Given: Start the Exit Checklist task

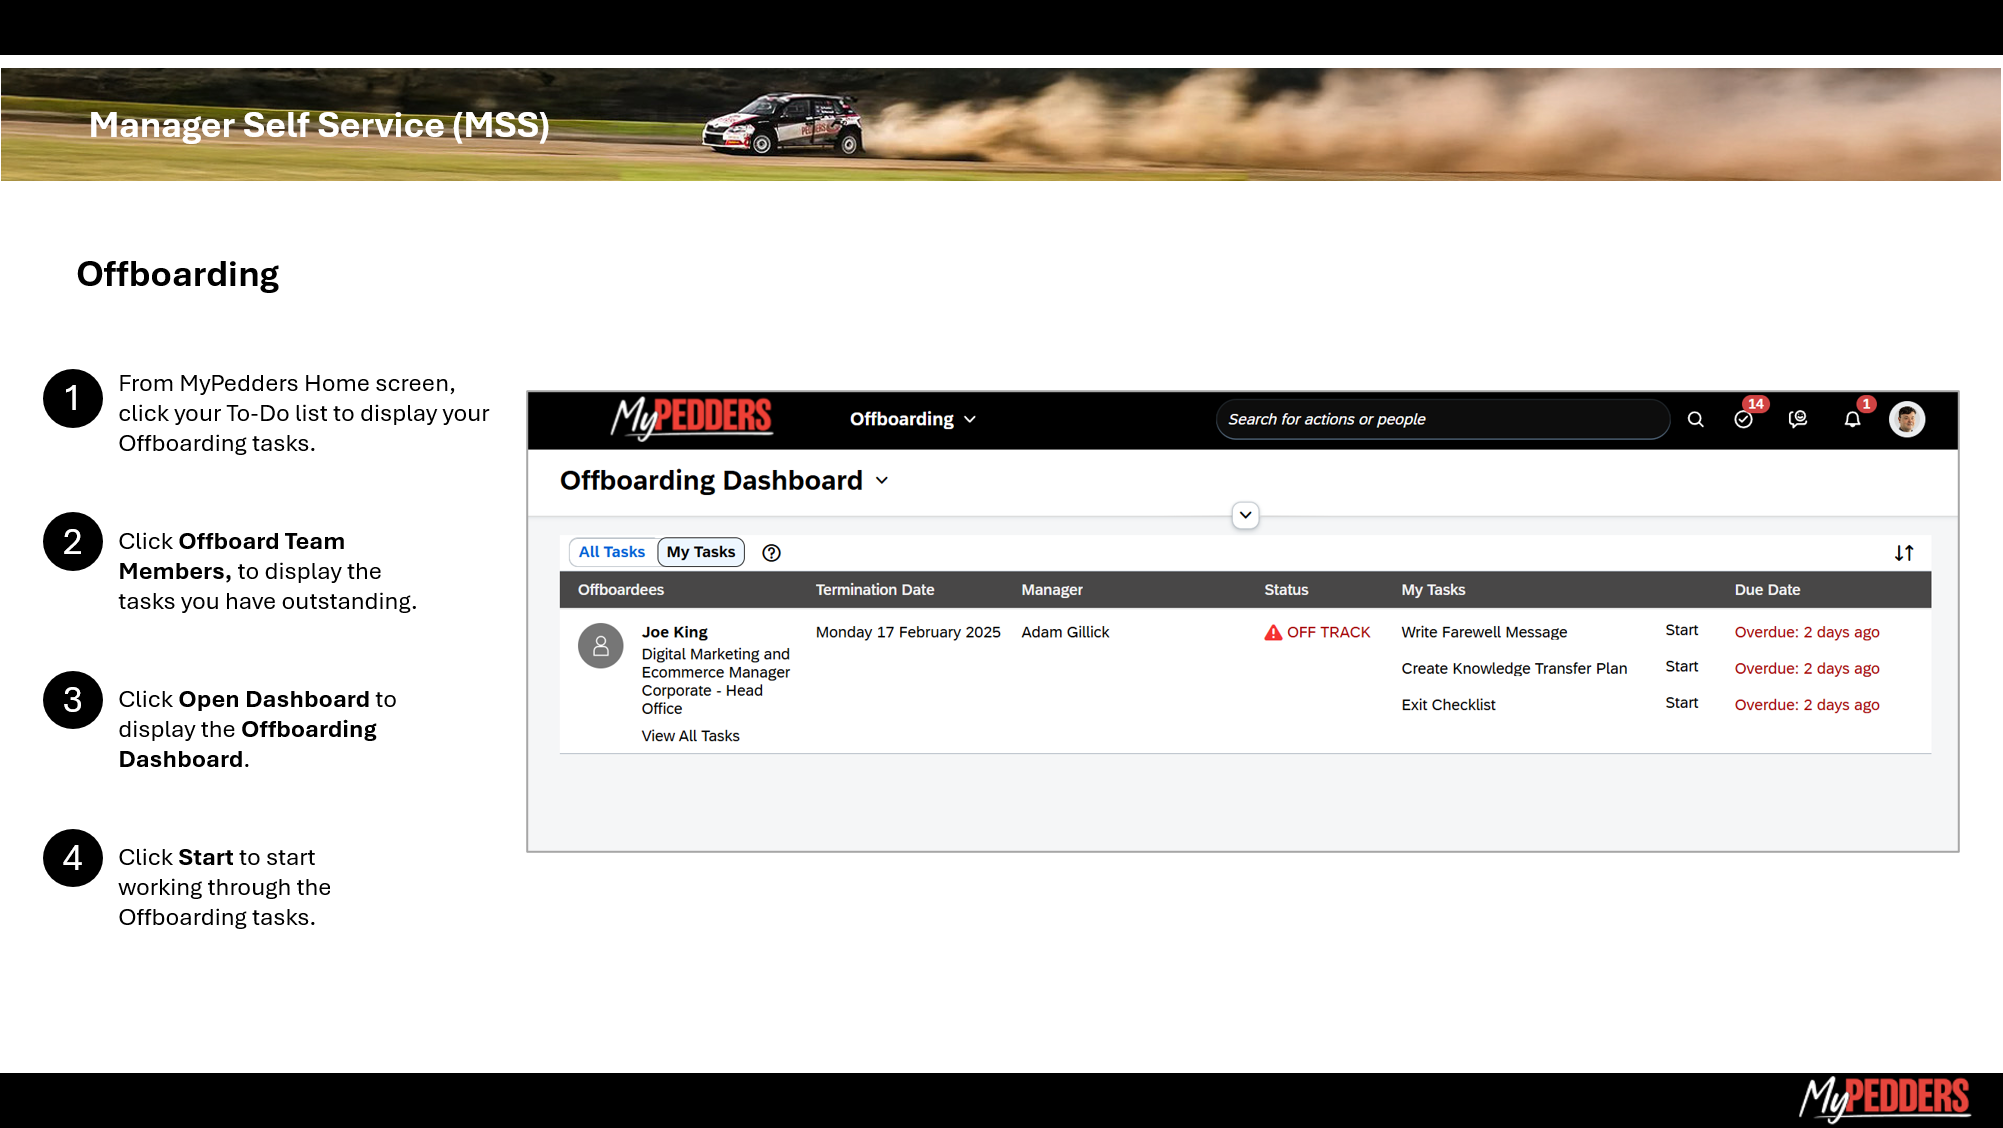Looking at the screenshot, I should coord(1681,703).
